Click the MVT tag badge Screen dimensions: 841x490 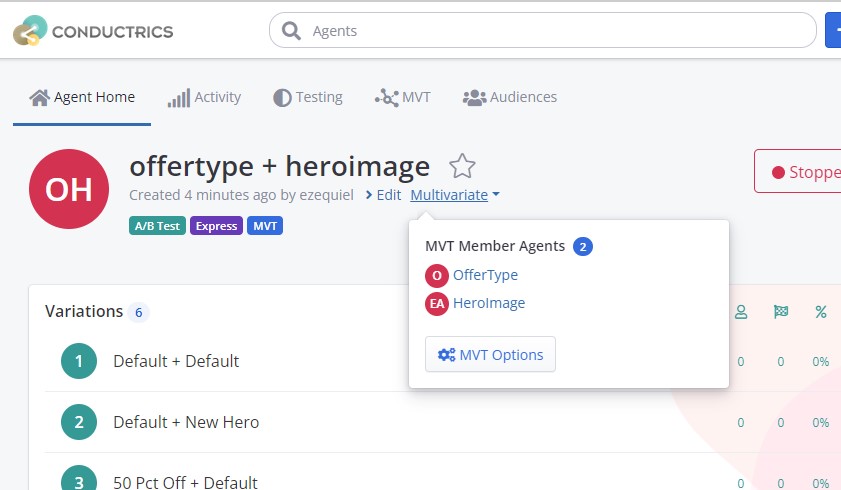(265, 226)
